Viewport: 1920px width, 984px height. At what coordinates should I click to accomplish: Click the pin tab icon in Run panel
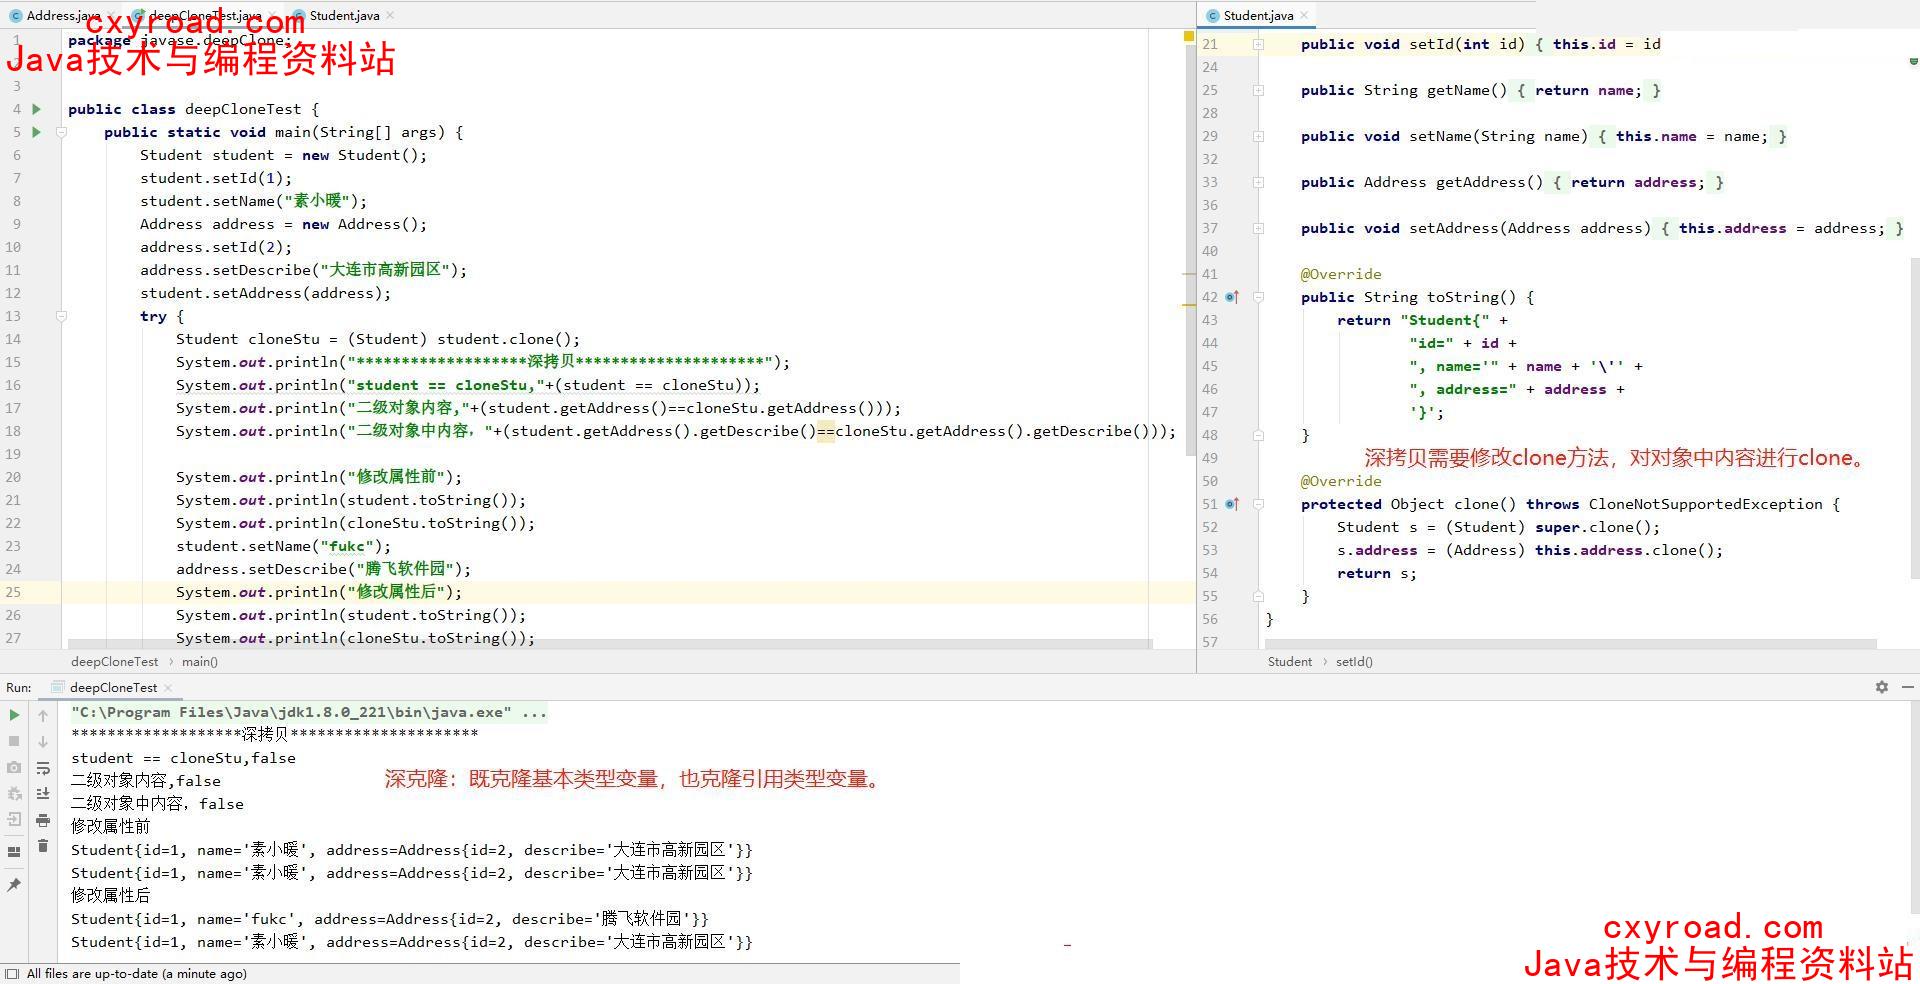[x=14, y=885]
